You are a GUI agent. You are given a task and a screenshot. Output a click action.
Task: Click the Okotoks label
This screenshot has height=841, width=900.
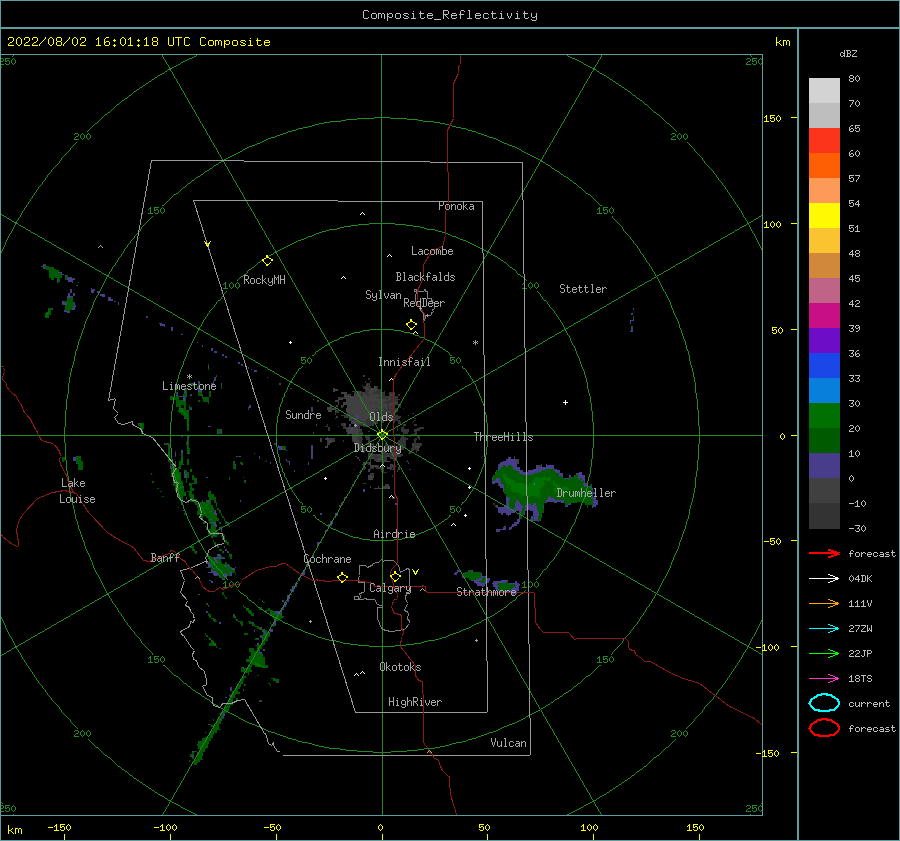point(400,667)
